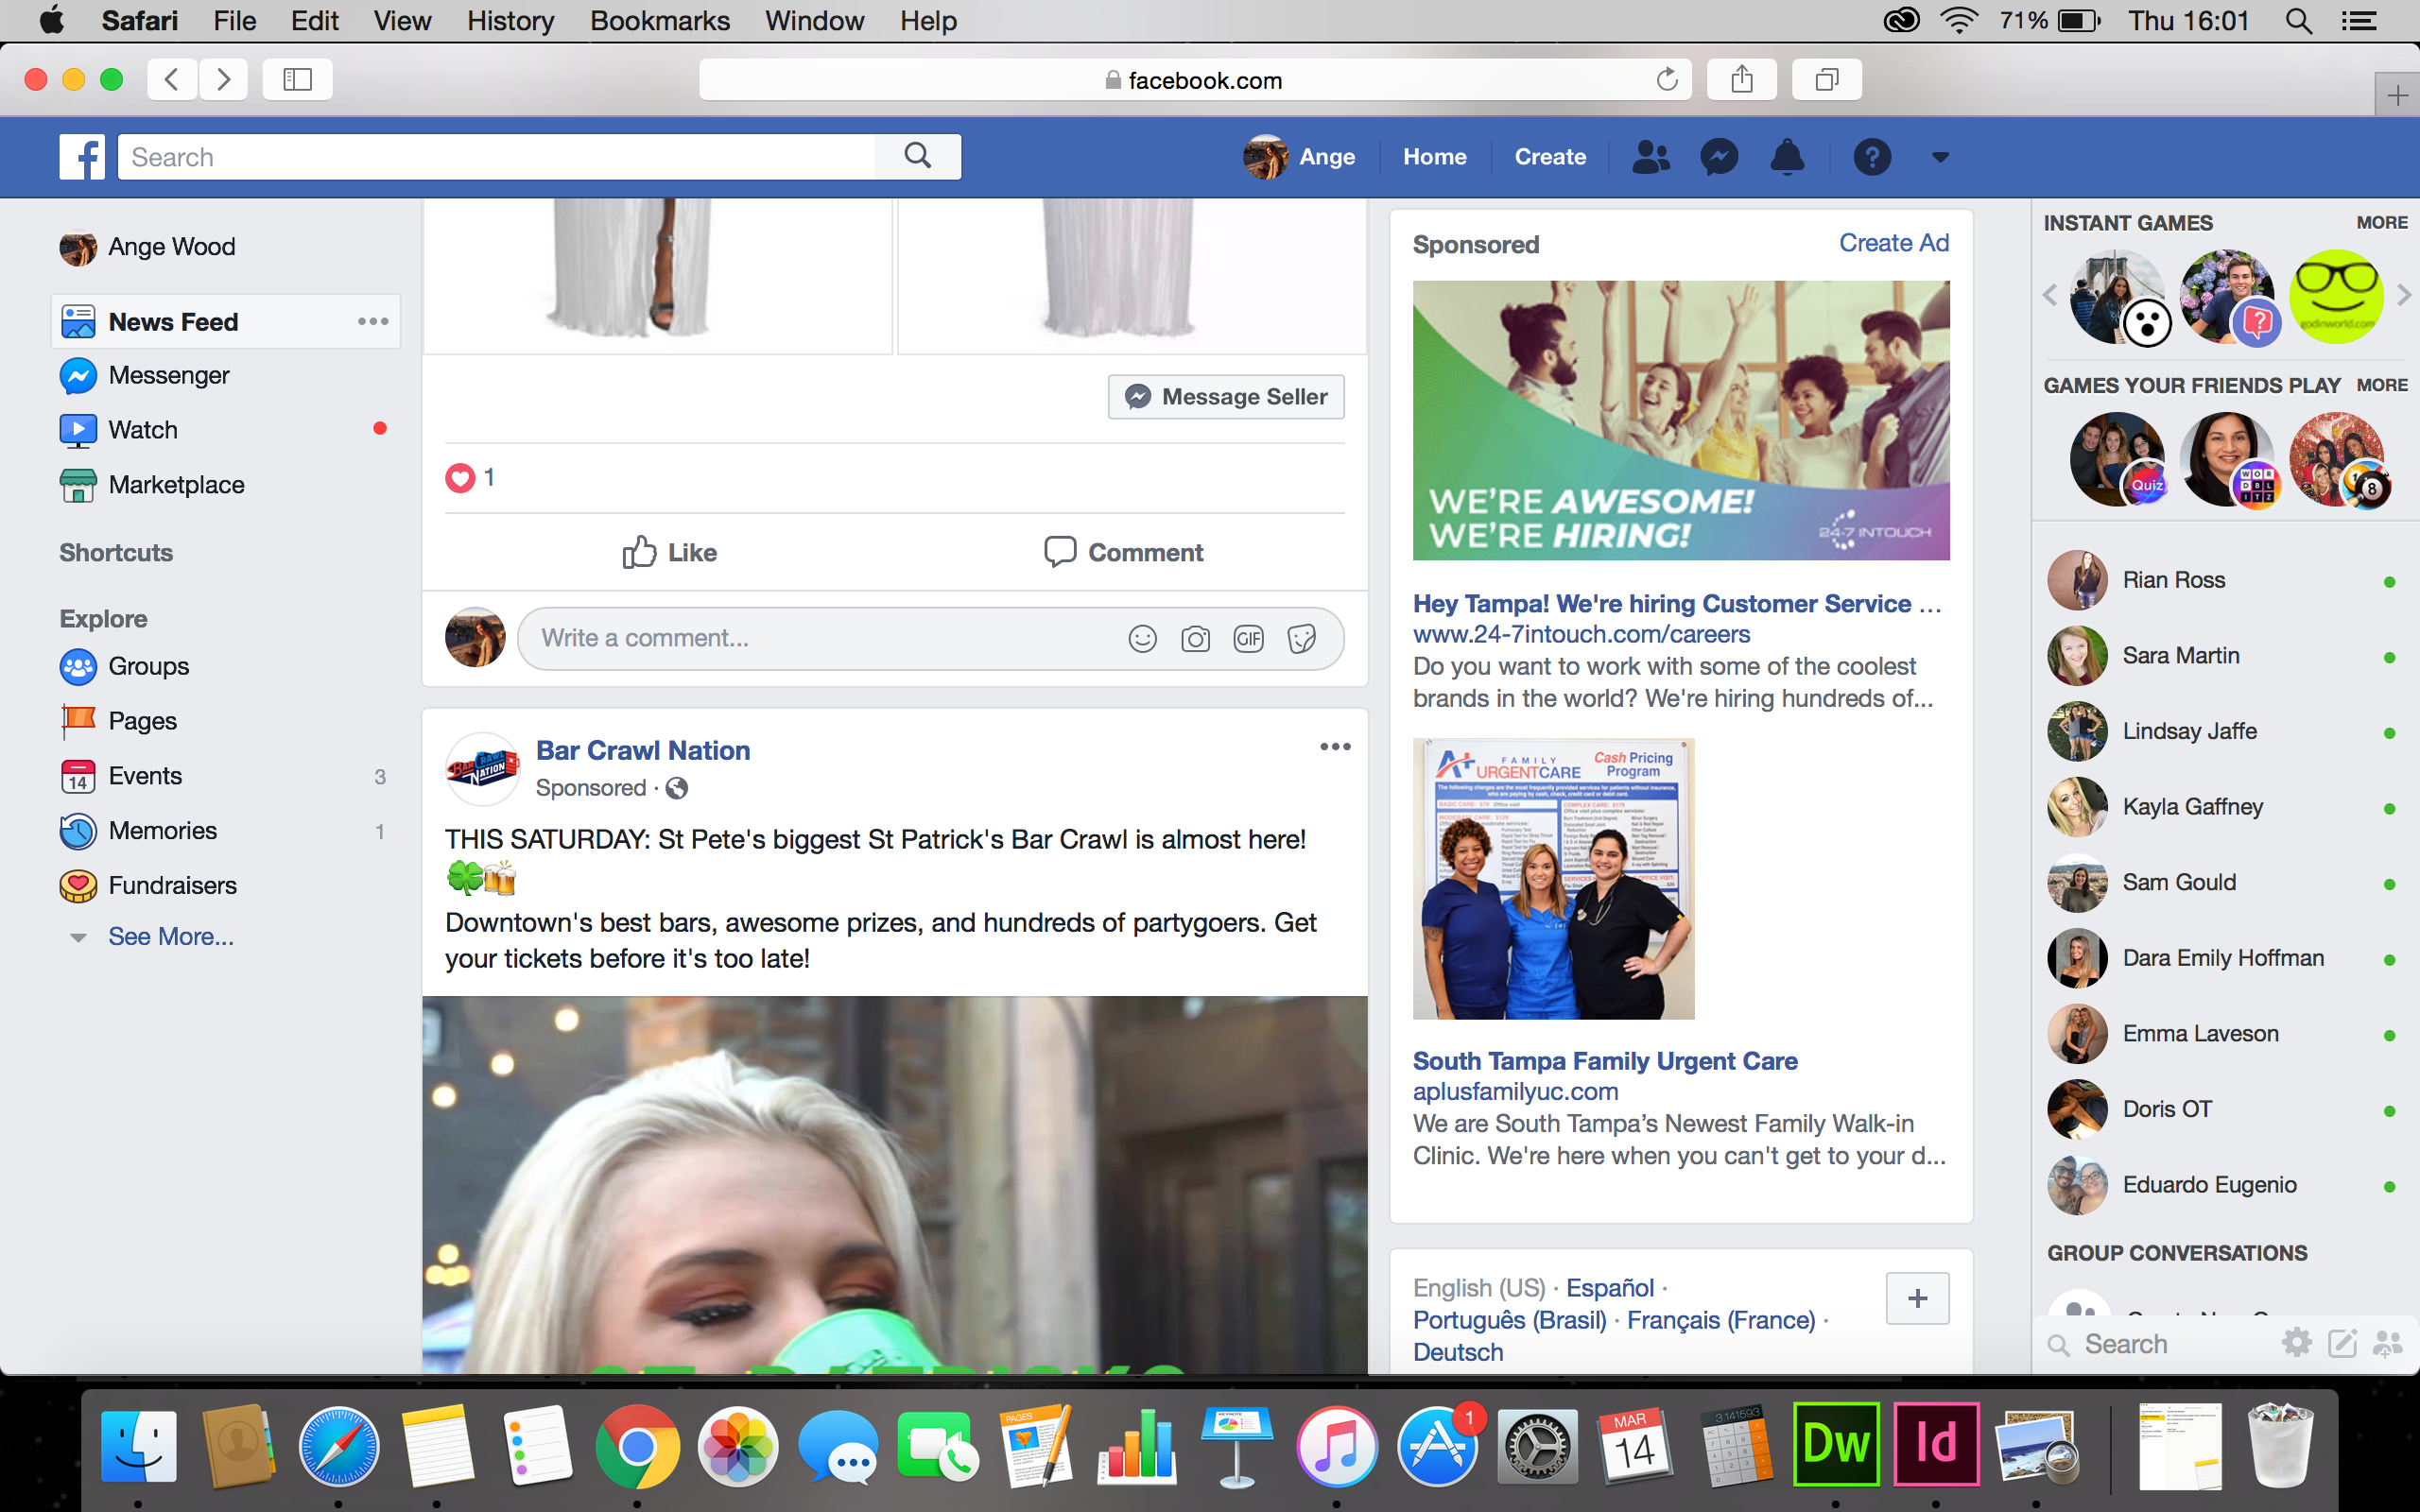The image size is (2420, 1512).
Task: Click MORE next to Instant Games
Action: point(2381,223)
